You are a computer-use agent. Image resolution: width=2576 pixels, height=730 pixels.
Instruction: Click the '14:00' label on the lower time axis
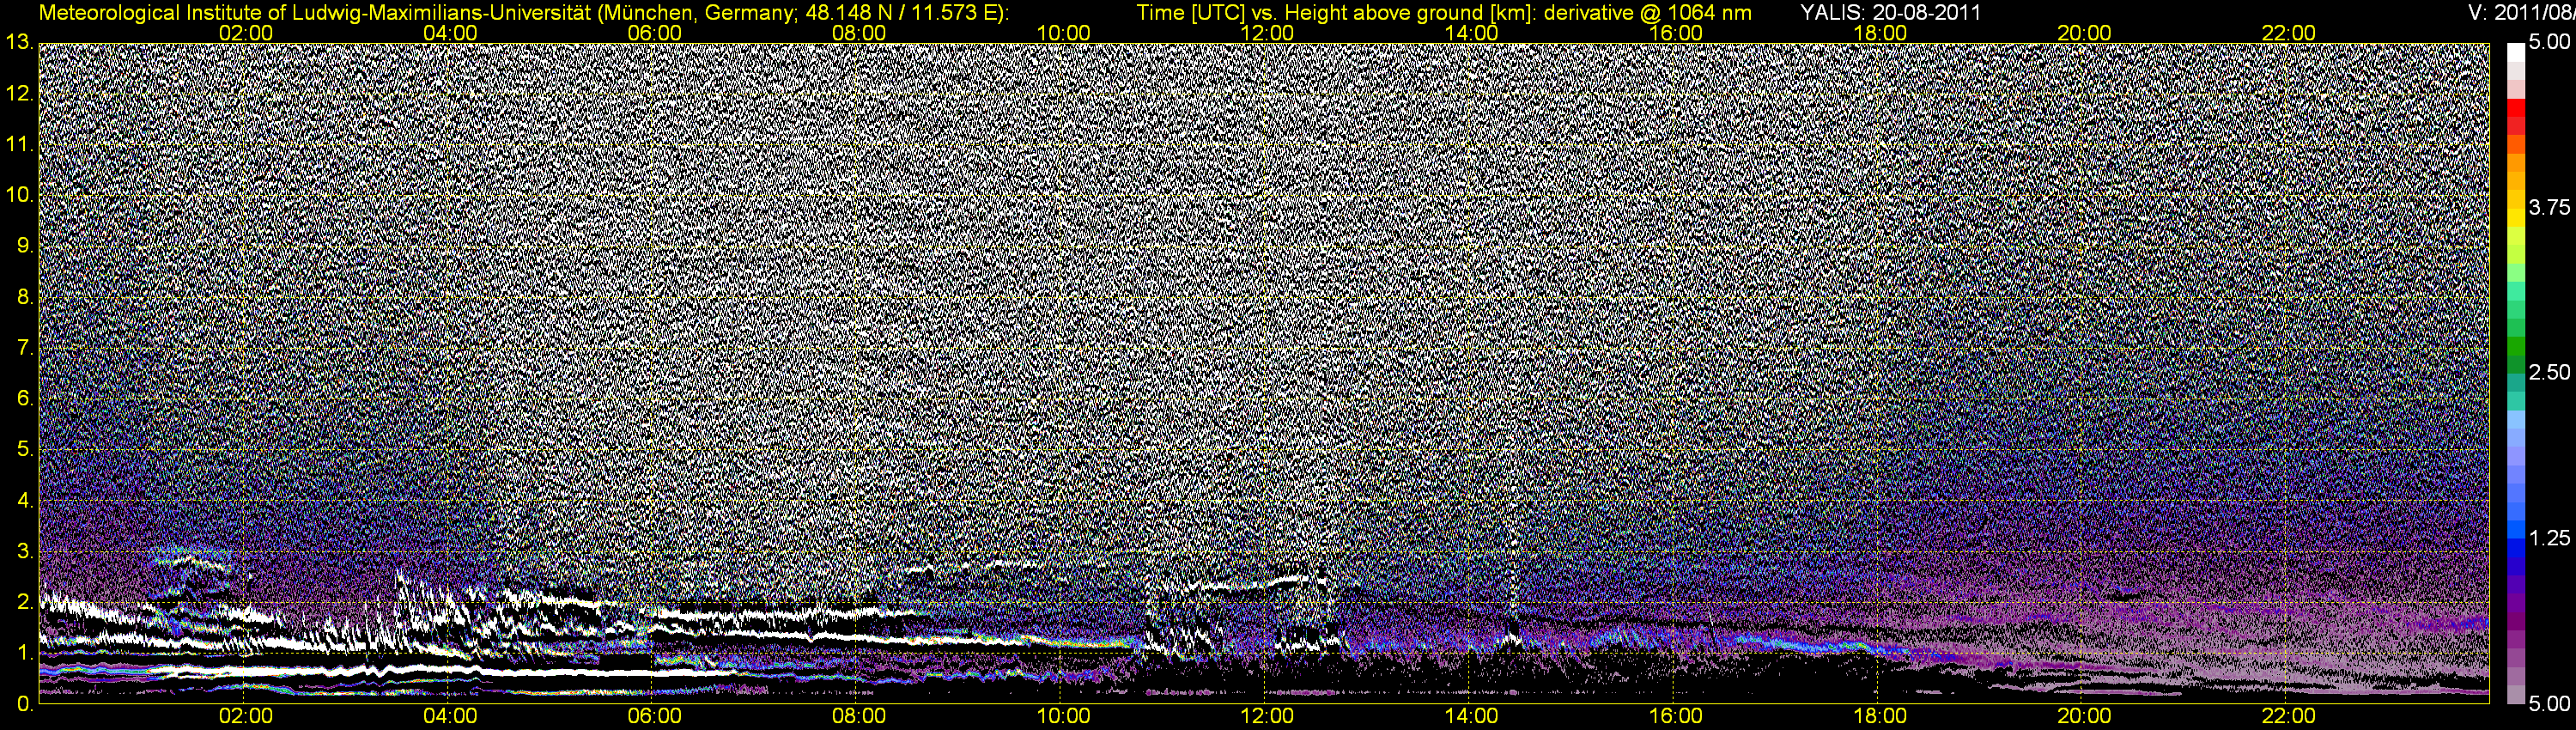[1472, 716]
